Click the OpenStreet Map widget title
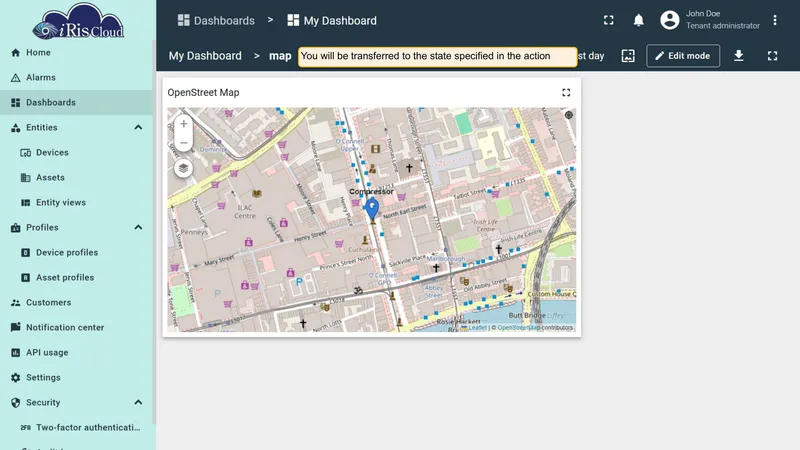Image resolution: width=800 pixels, height=450 pixels. tap(204, 92)
